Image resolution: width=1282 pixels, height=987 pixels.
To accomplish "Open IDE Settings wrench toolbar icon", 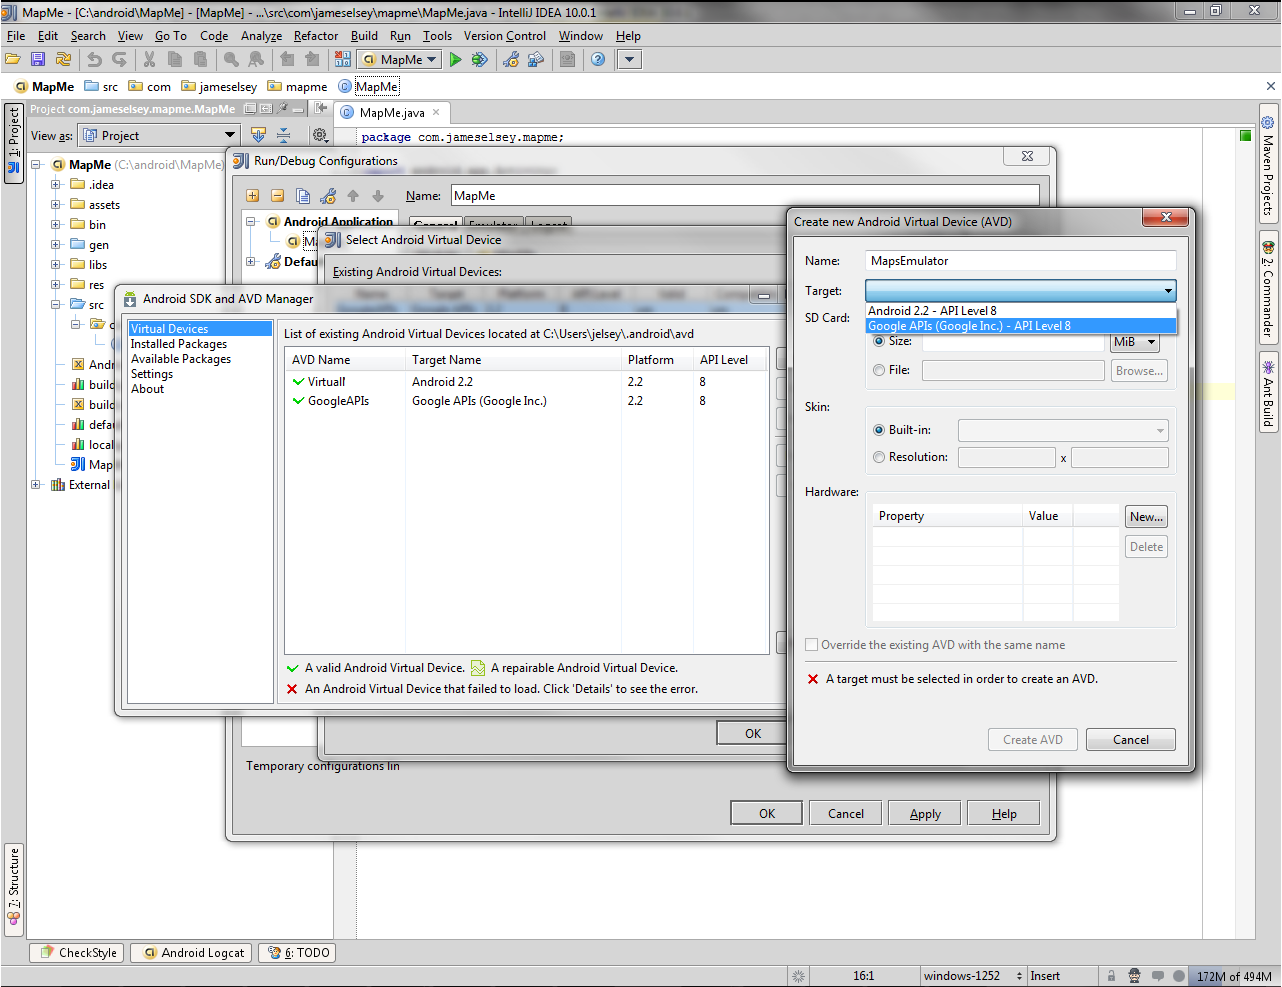I will (511, 60).
